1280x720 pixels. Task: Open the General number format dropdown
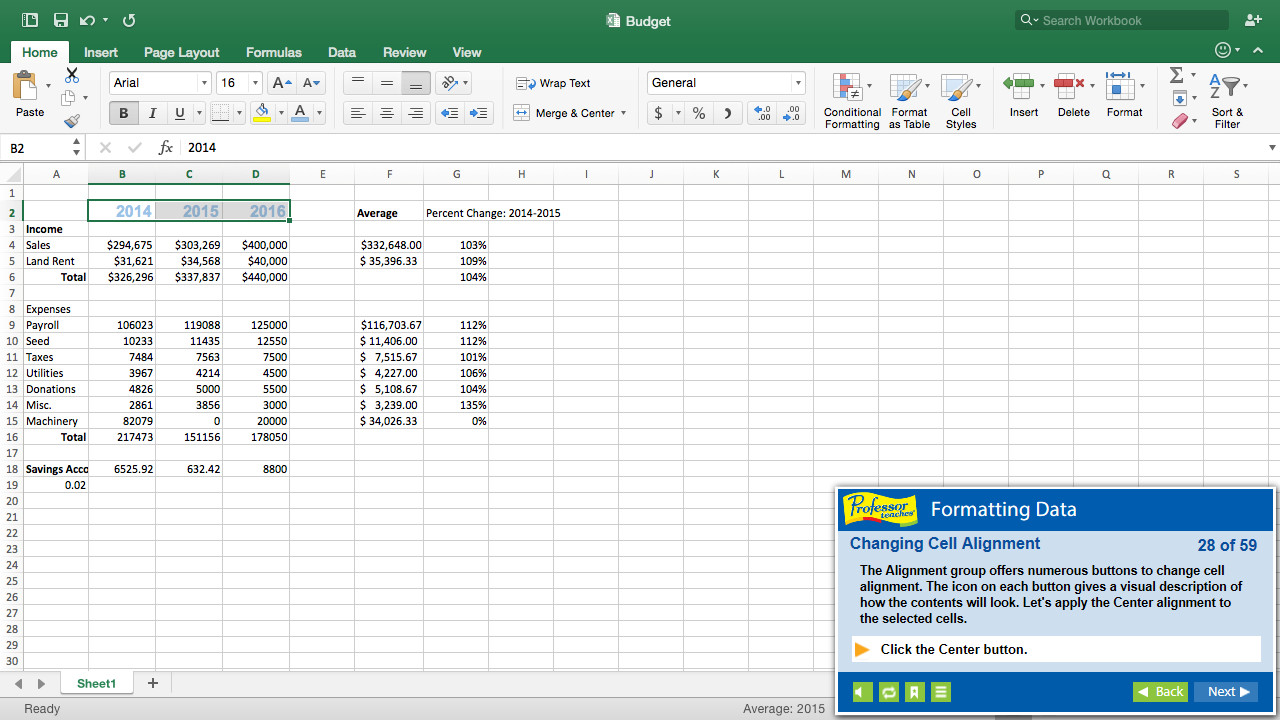pyautogui.click(x=797, y=82)
